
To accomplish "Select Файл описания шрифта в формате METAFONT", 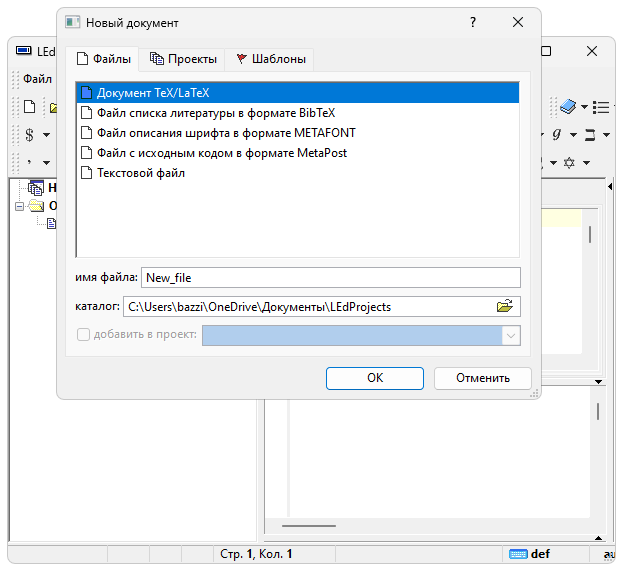I will point(297,133).
